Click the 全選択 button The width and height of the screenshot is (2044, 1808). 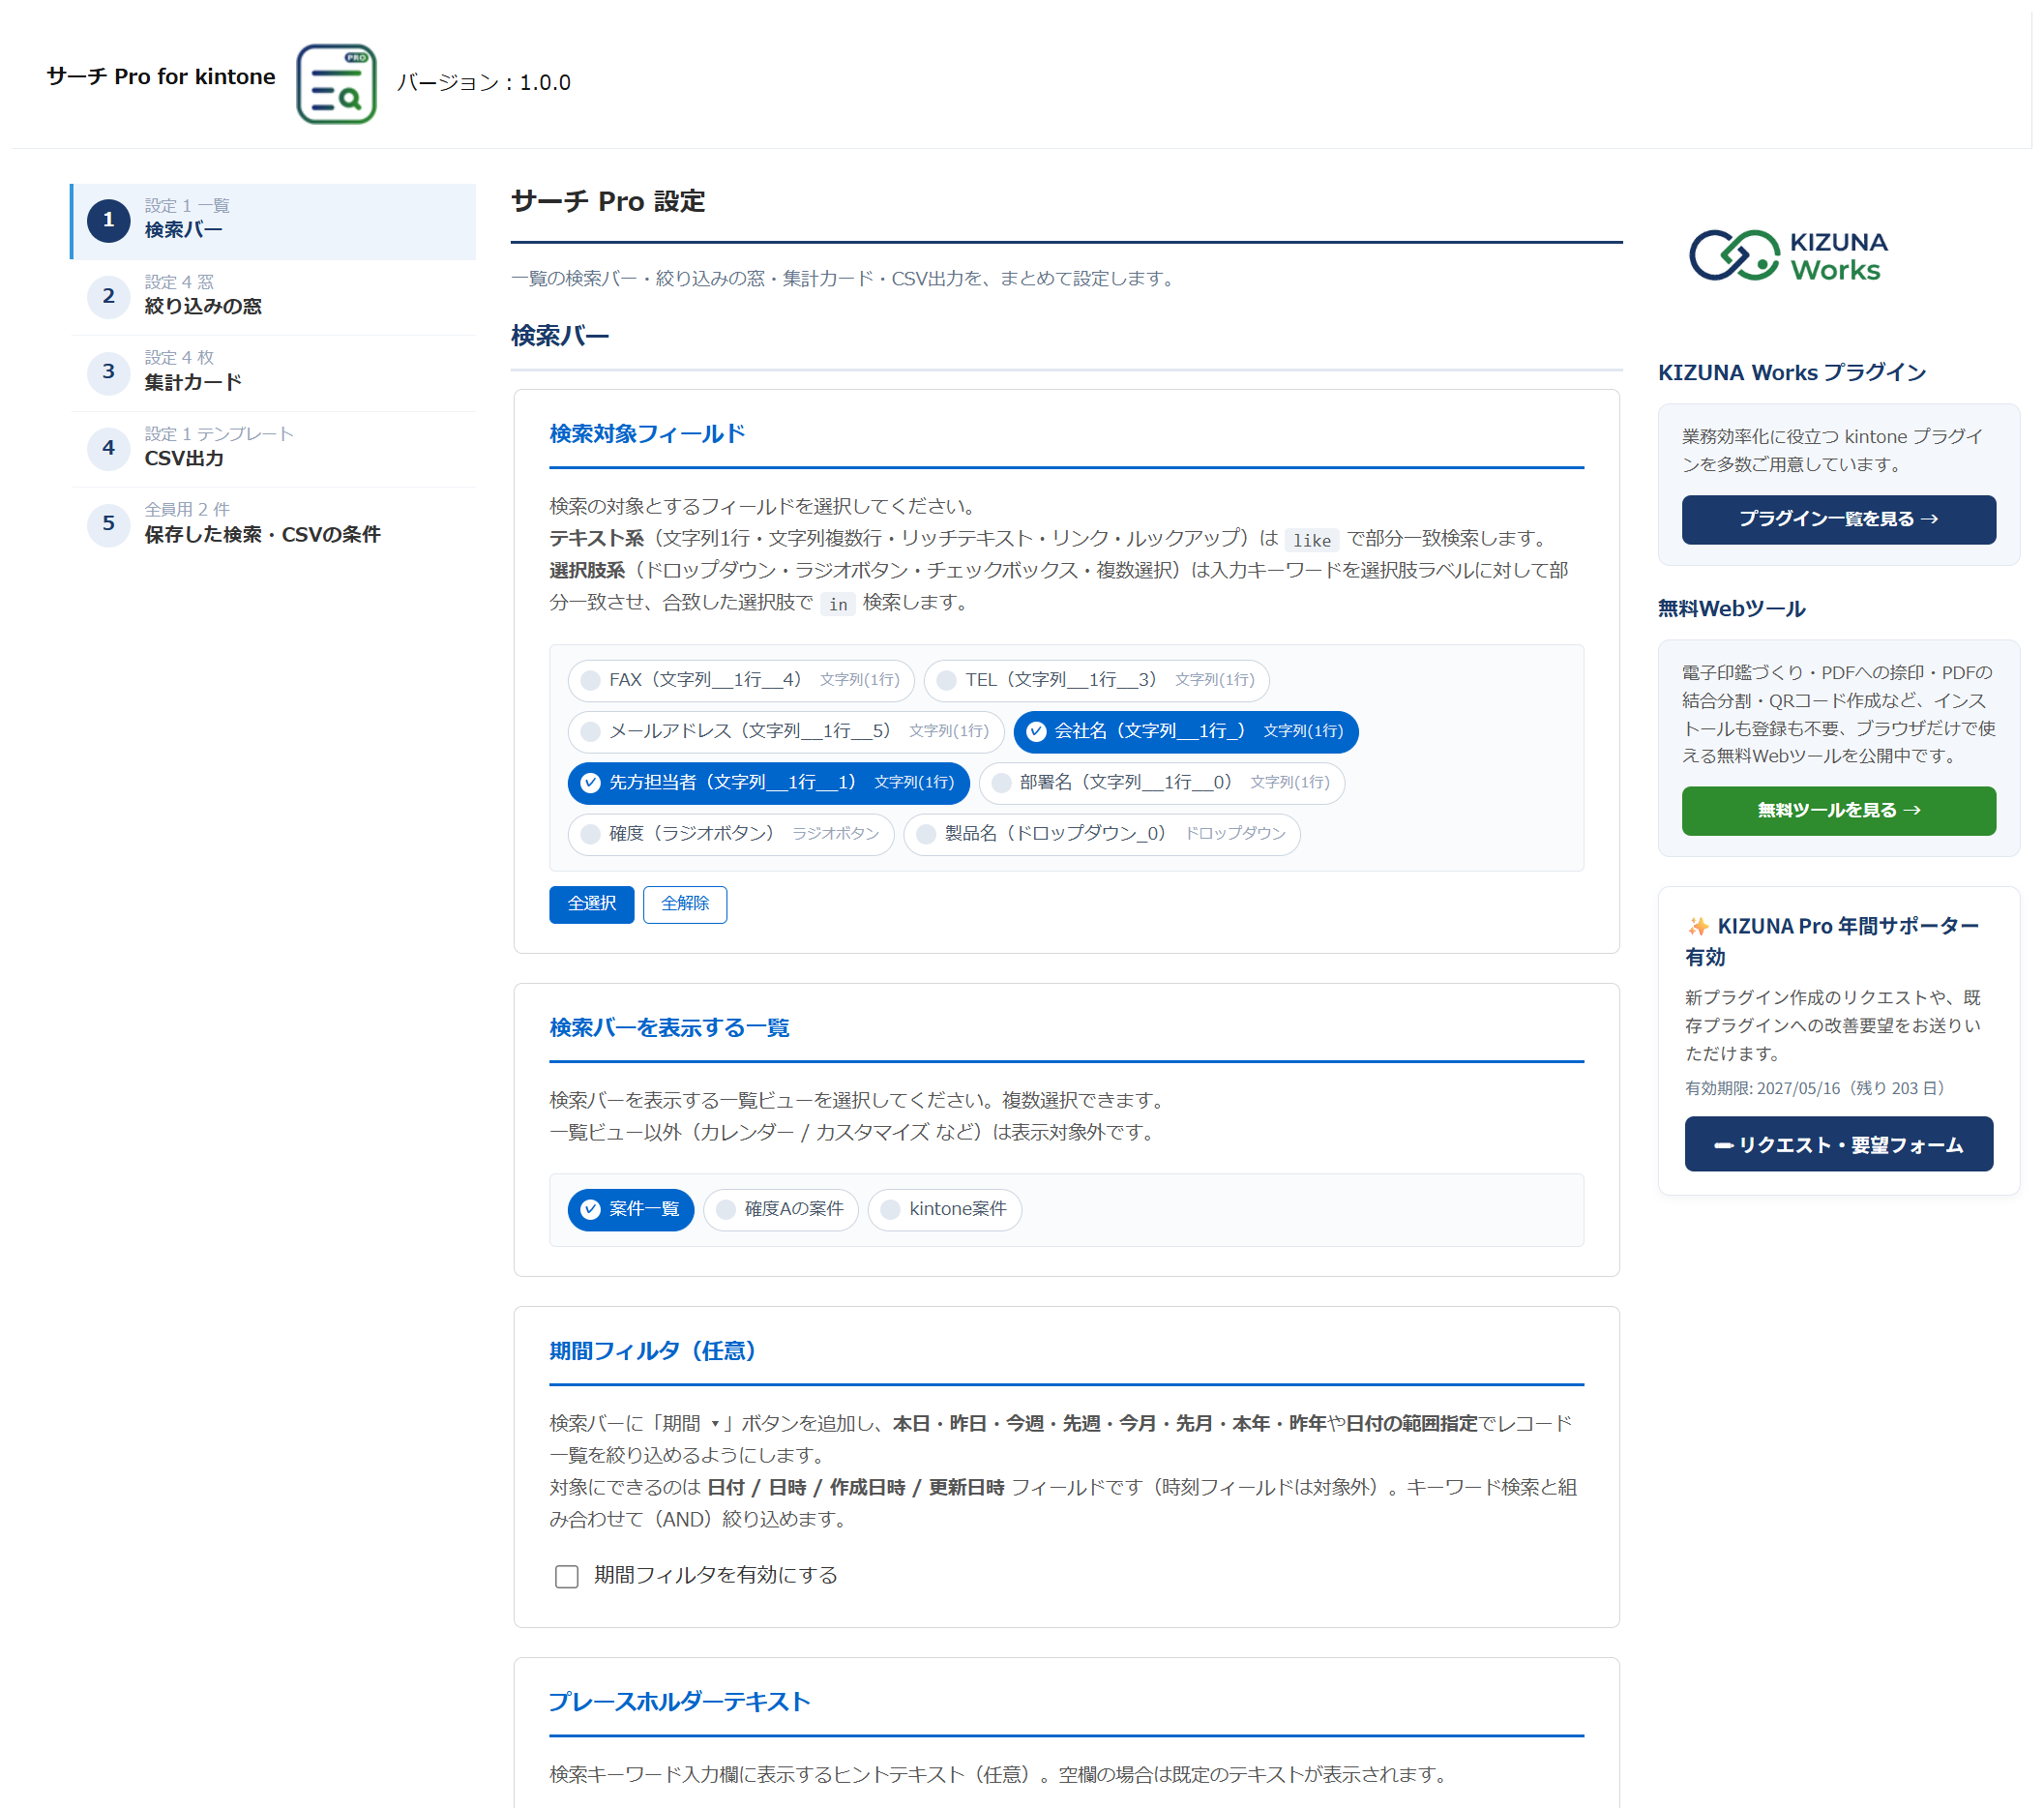click(591, 904)
